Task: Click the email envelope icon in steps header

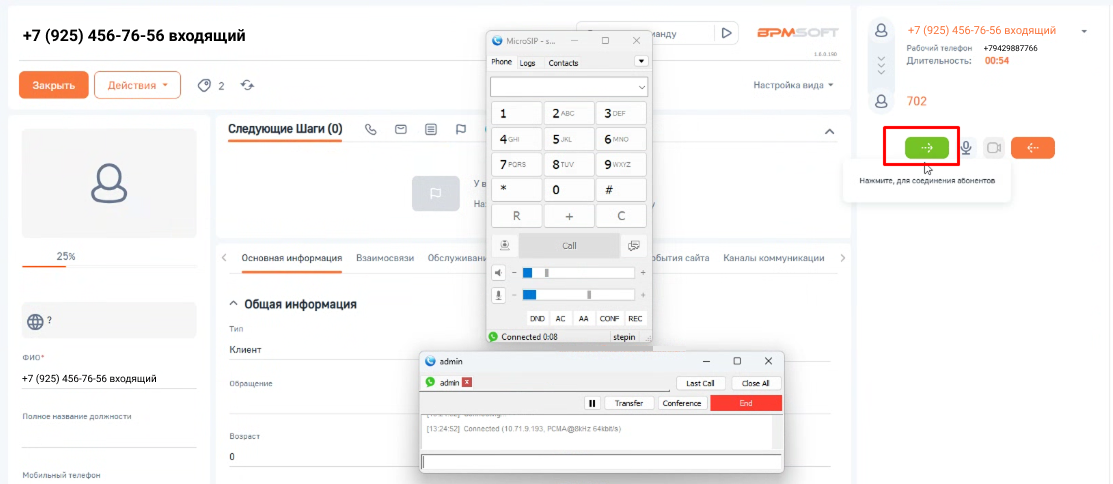Action: click(x=401, y=129)
